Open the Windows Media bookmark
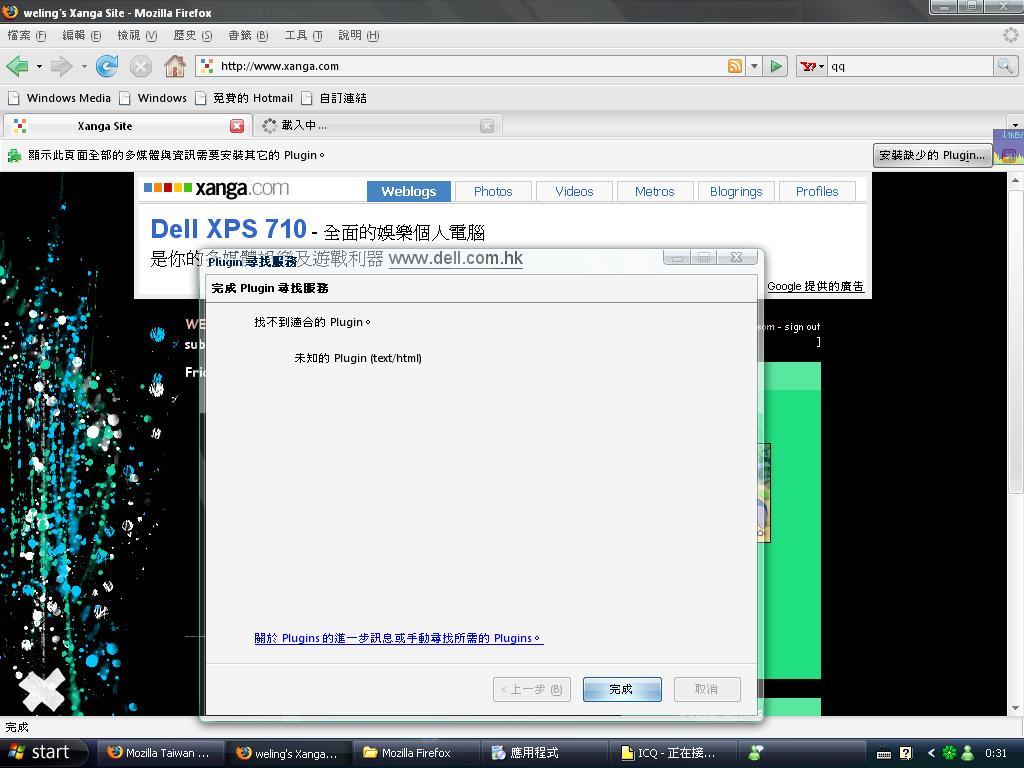The image size is (1024, 768). [60, 98]
